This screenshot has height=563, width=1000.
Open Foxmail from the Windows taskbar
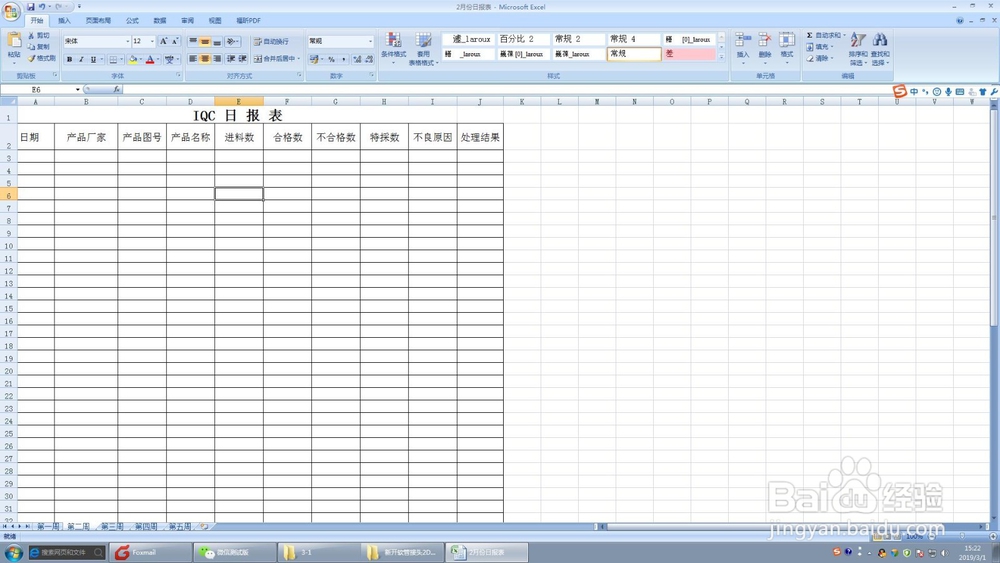tap(150, 552)
